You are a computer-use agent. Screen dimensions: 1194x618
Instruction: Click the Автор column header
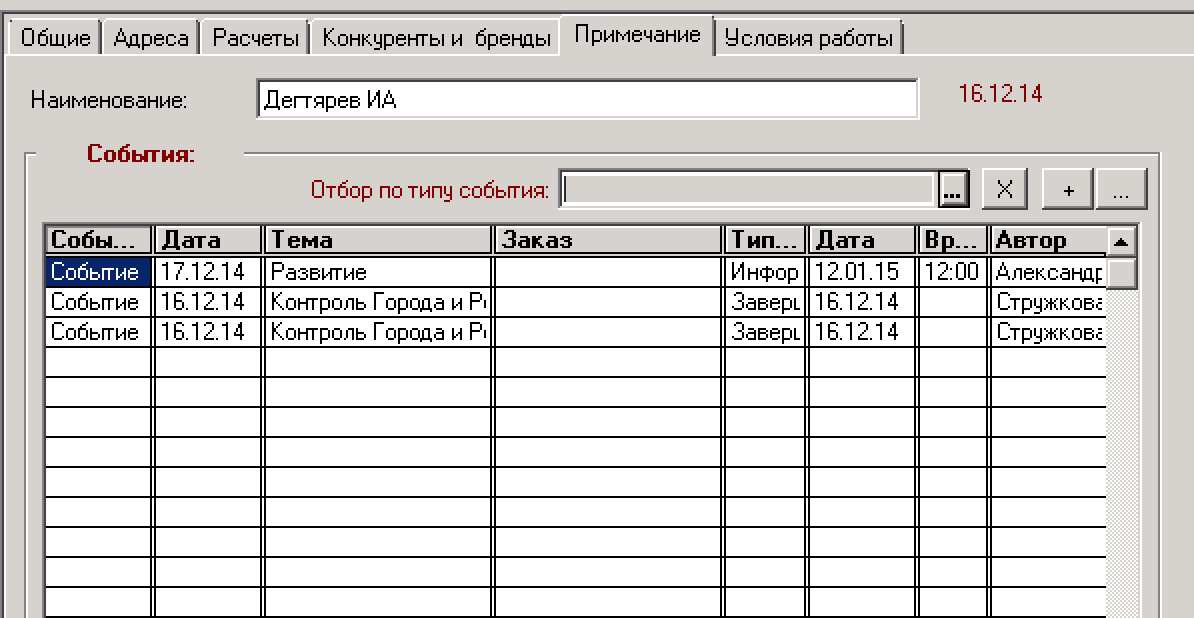[x=1049, y=241]
